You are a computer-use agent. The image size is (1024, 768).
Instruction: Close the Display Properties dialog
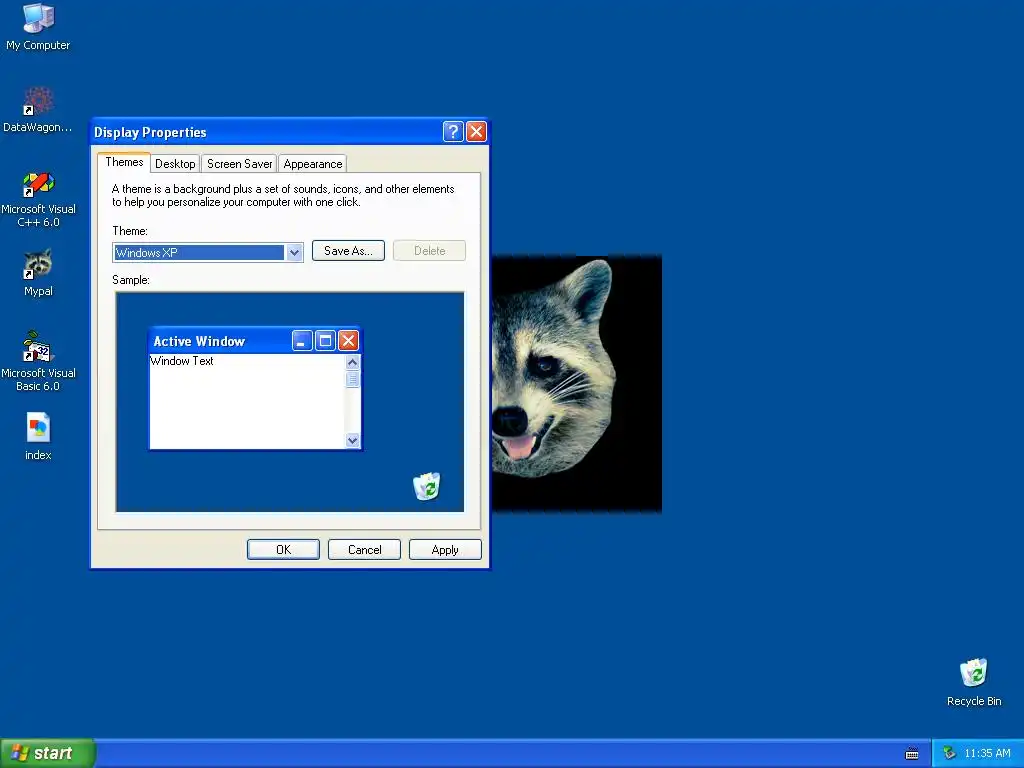(x=477, y=132)
